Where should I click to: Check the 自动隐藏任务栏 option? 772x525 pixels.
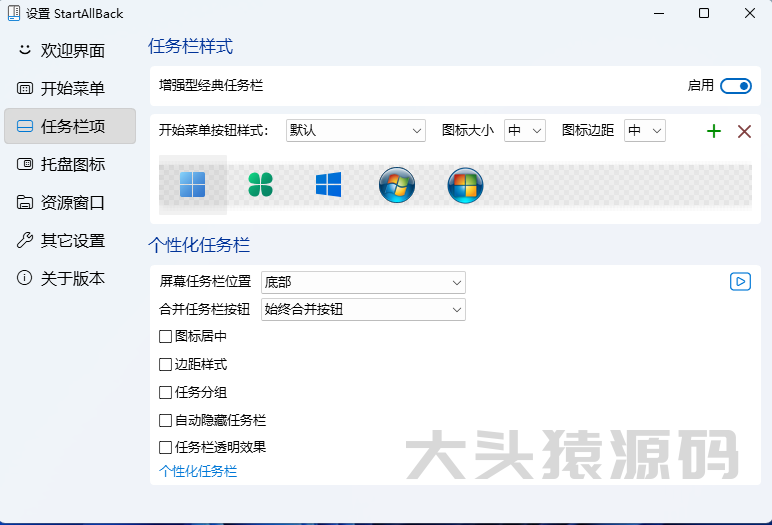click(166, 421)
